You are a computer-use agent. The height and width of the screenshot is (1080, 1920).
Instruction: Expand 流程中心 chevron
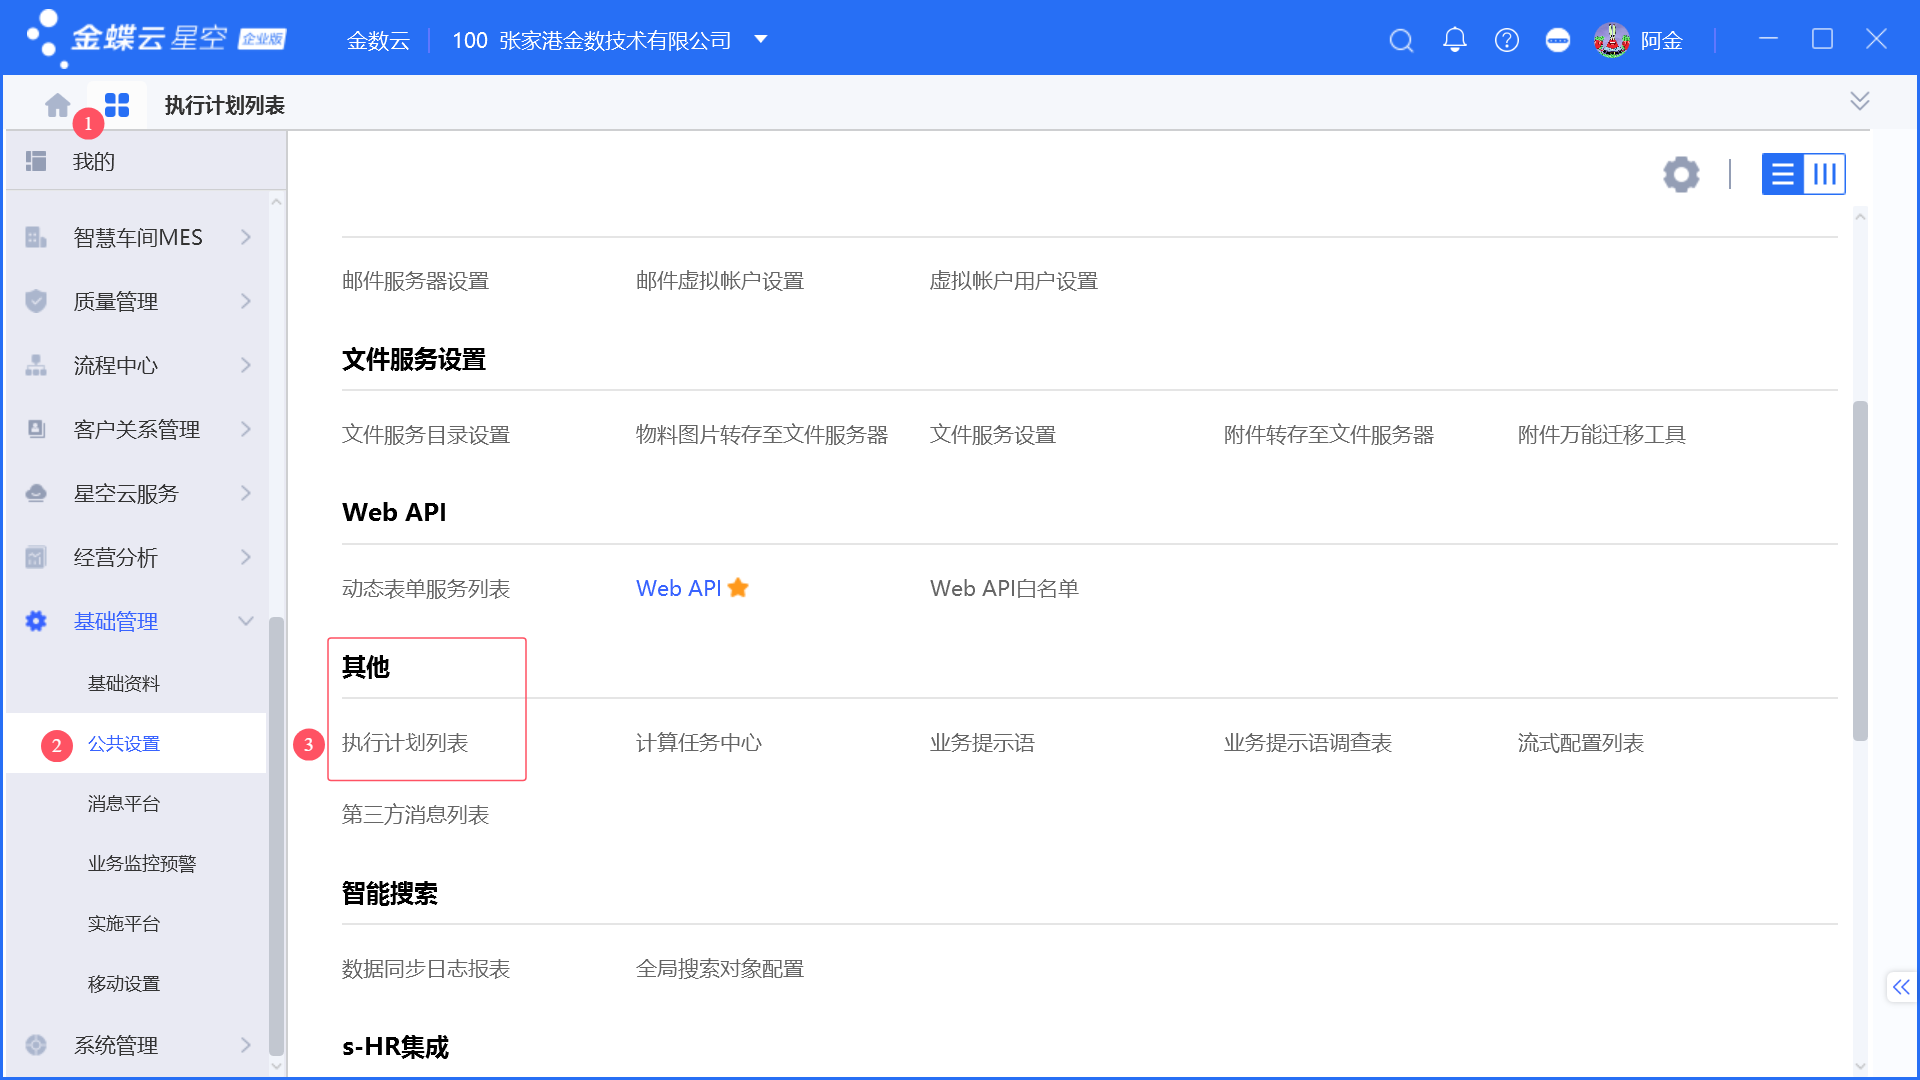tap(246, 365)
